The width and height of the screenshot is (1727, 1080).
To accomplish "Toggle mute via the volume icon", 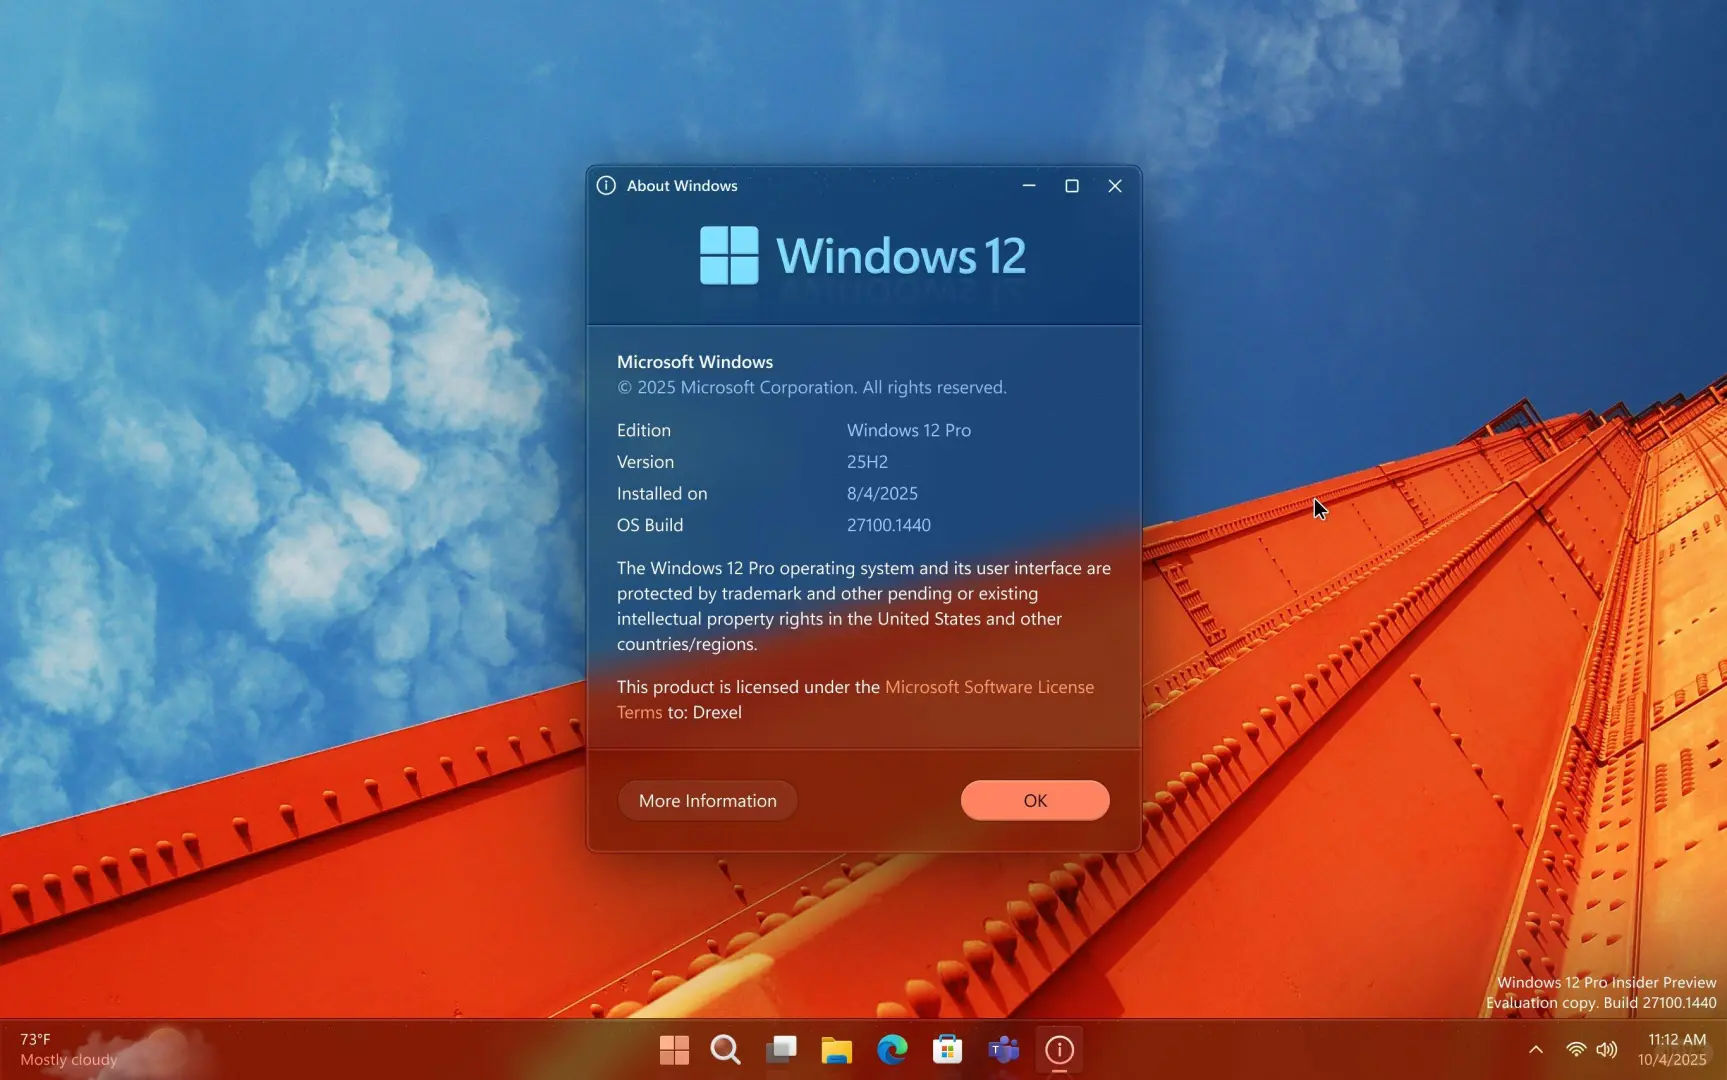I will [x=1607, y=1050].
